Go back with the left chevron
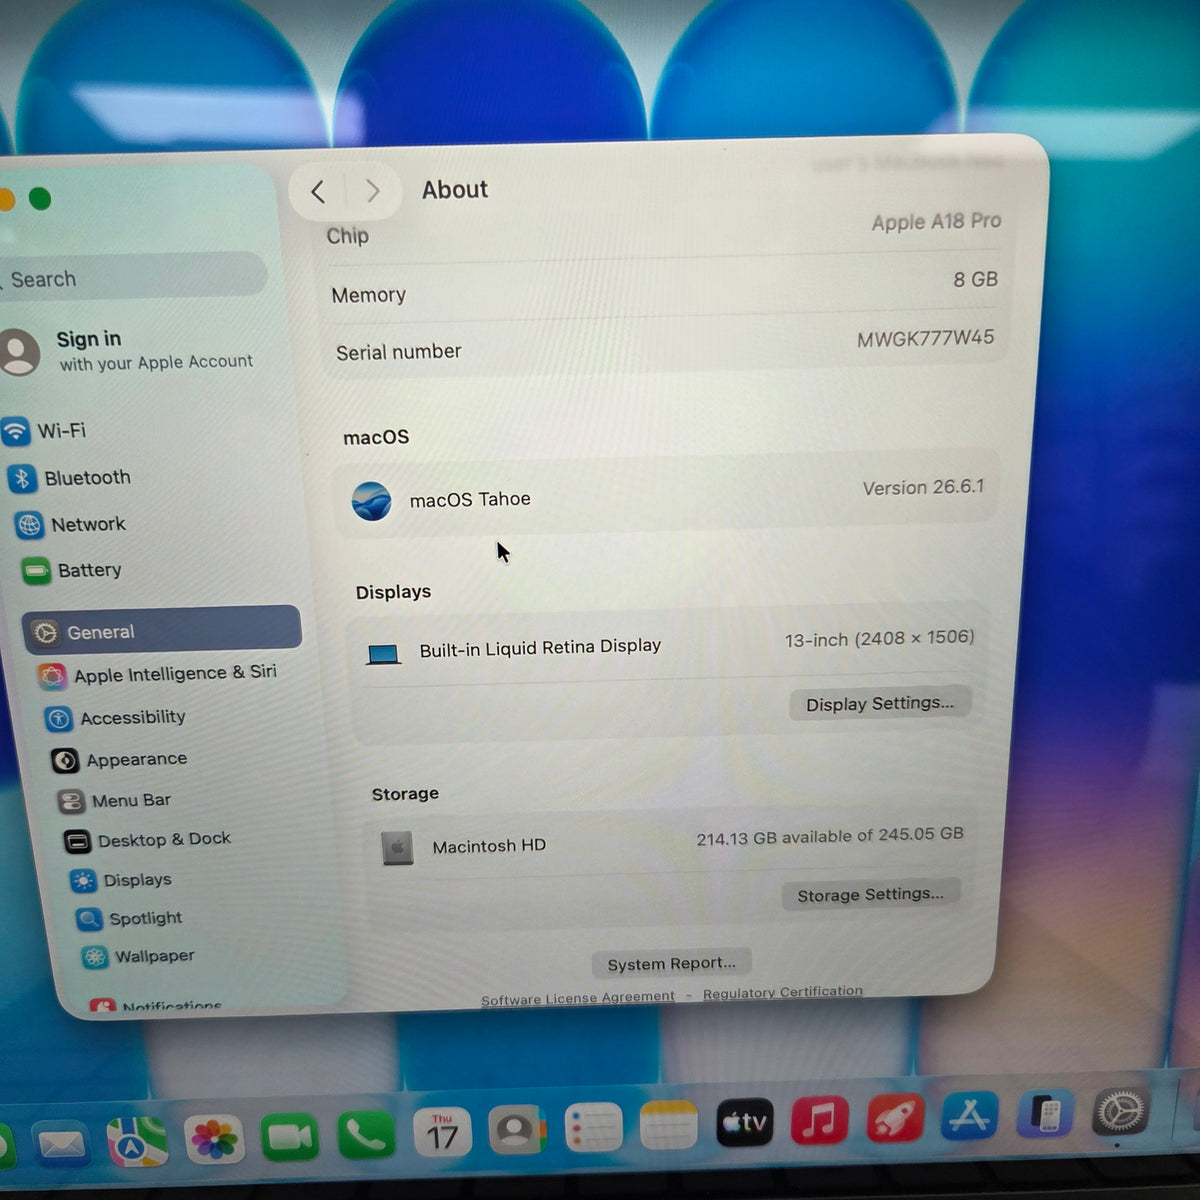1200x1200 pixels. 318,191
